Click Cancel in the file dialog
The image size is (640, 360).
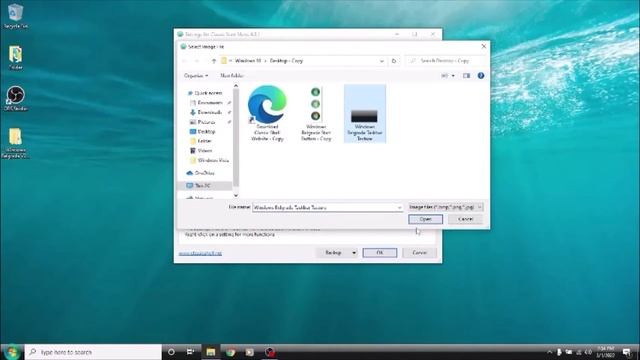point(465,219)
